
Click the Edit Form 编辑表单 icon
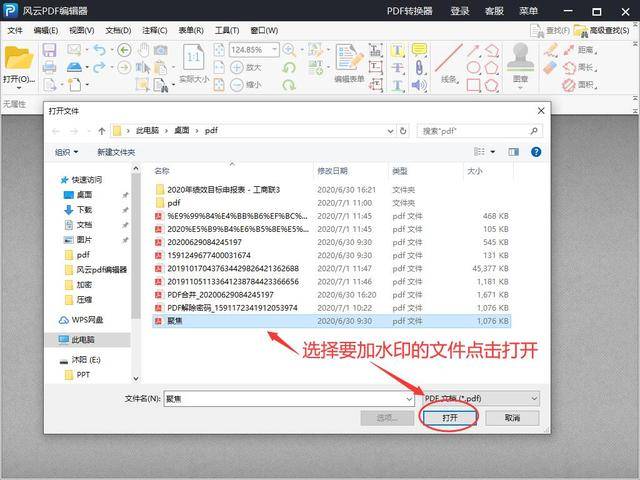click(x=349, y=58)
